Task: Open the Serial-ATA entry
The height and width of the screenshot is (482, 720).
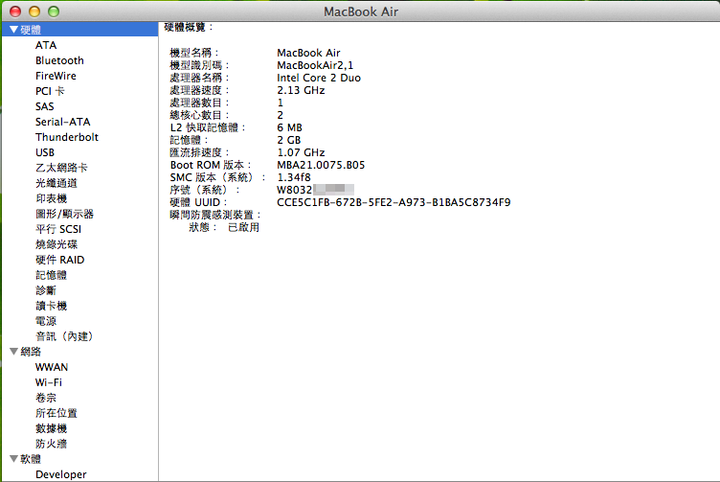Action: (63, 122)
